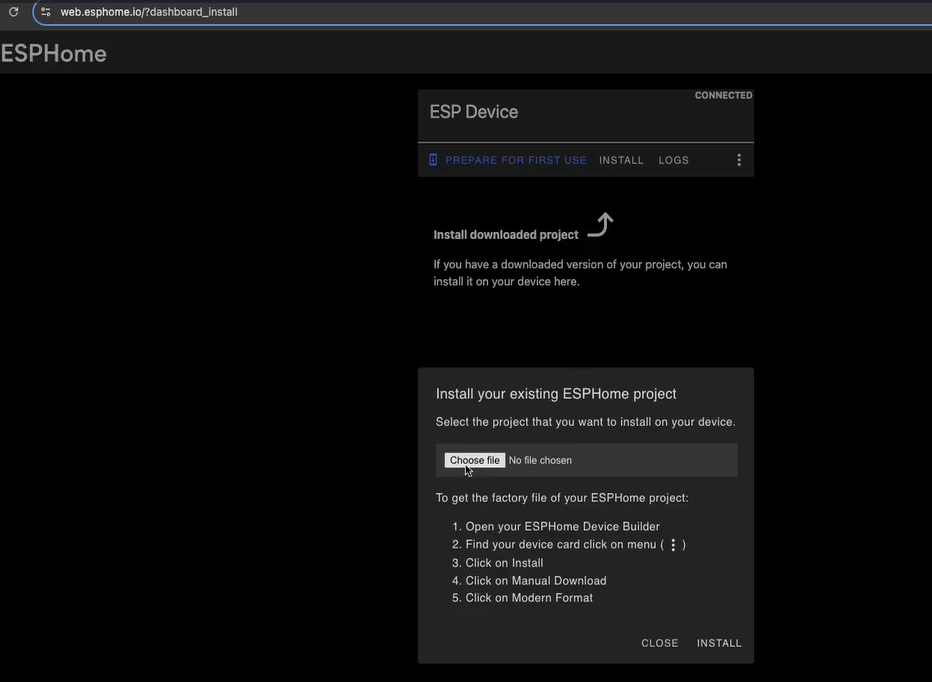Screen dimensions: 932x682
Task: Click the three-dot icon in step 2 text
Action: [x=673, y=545]
